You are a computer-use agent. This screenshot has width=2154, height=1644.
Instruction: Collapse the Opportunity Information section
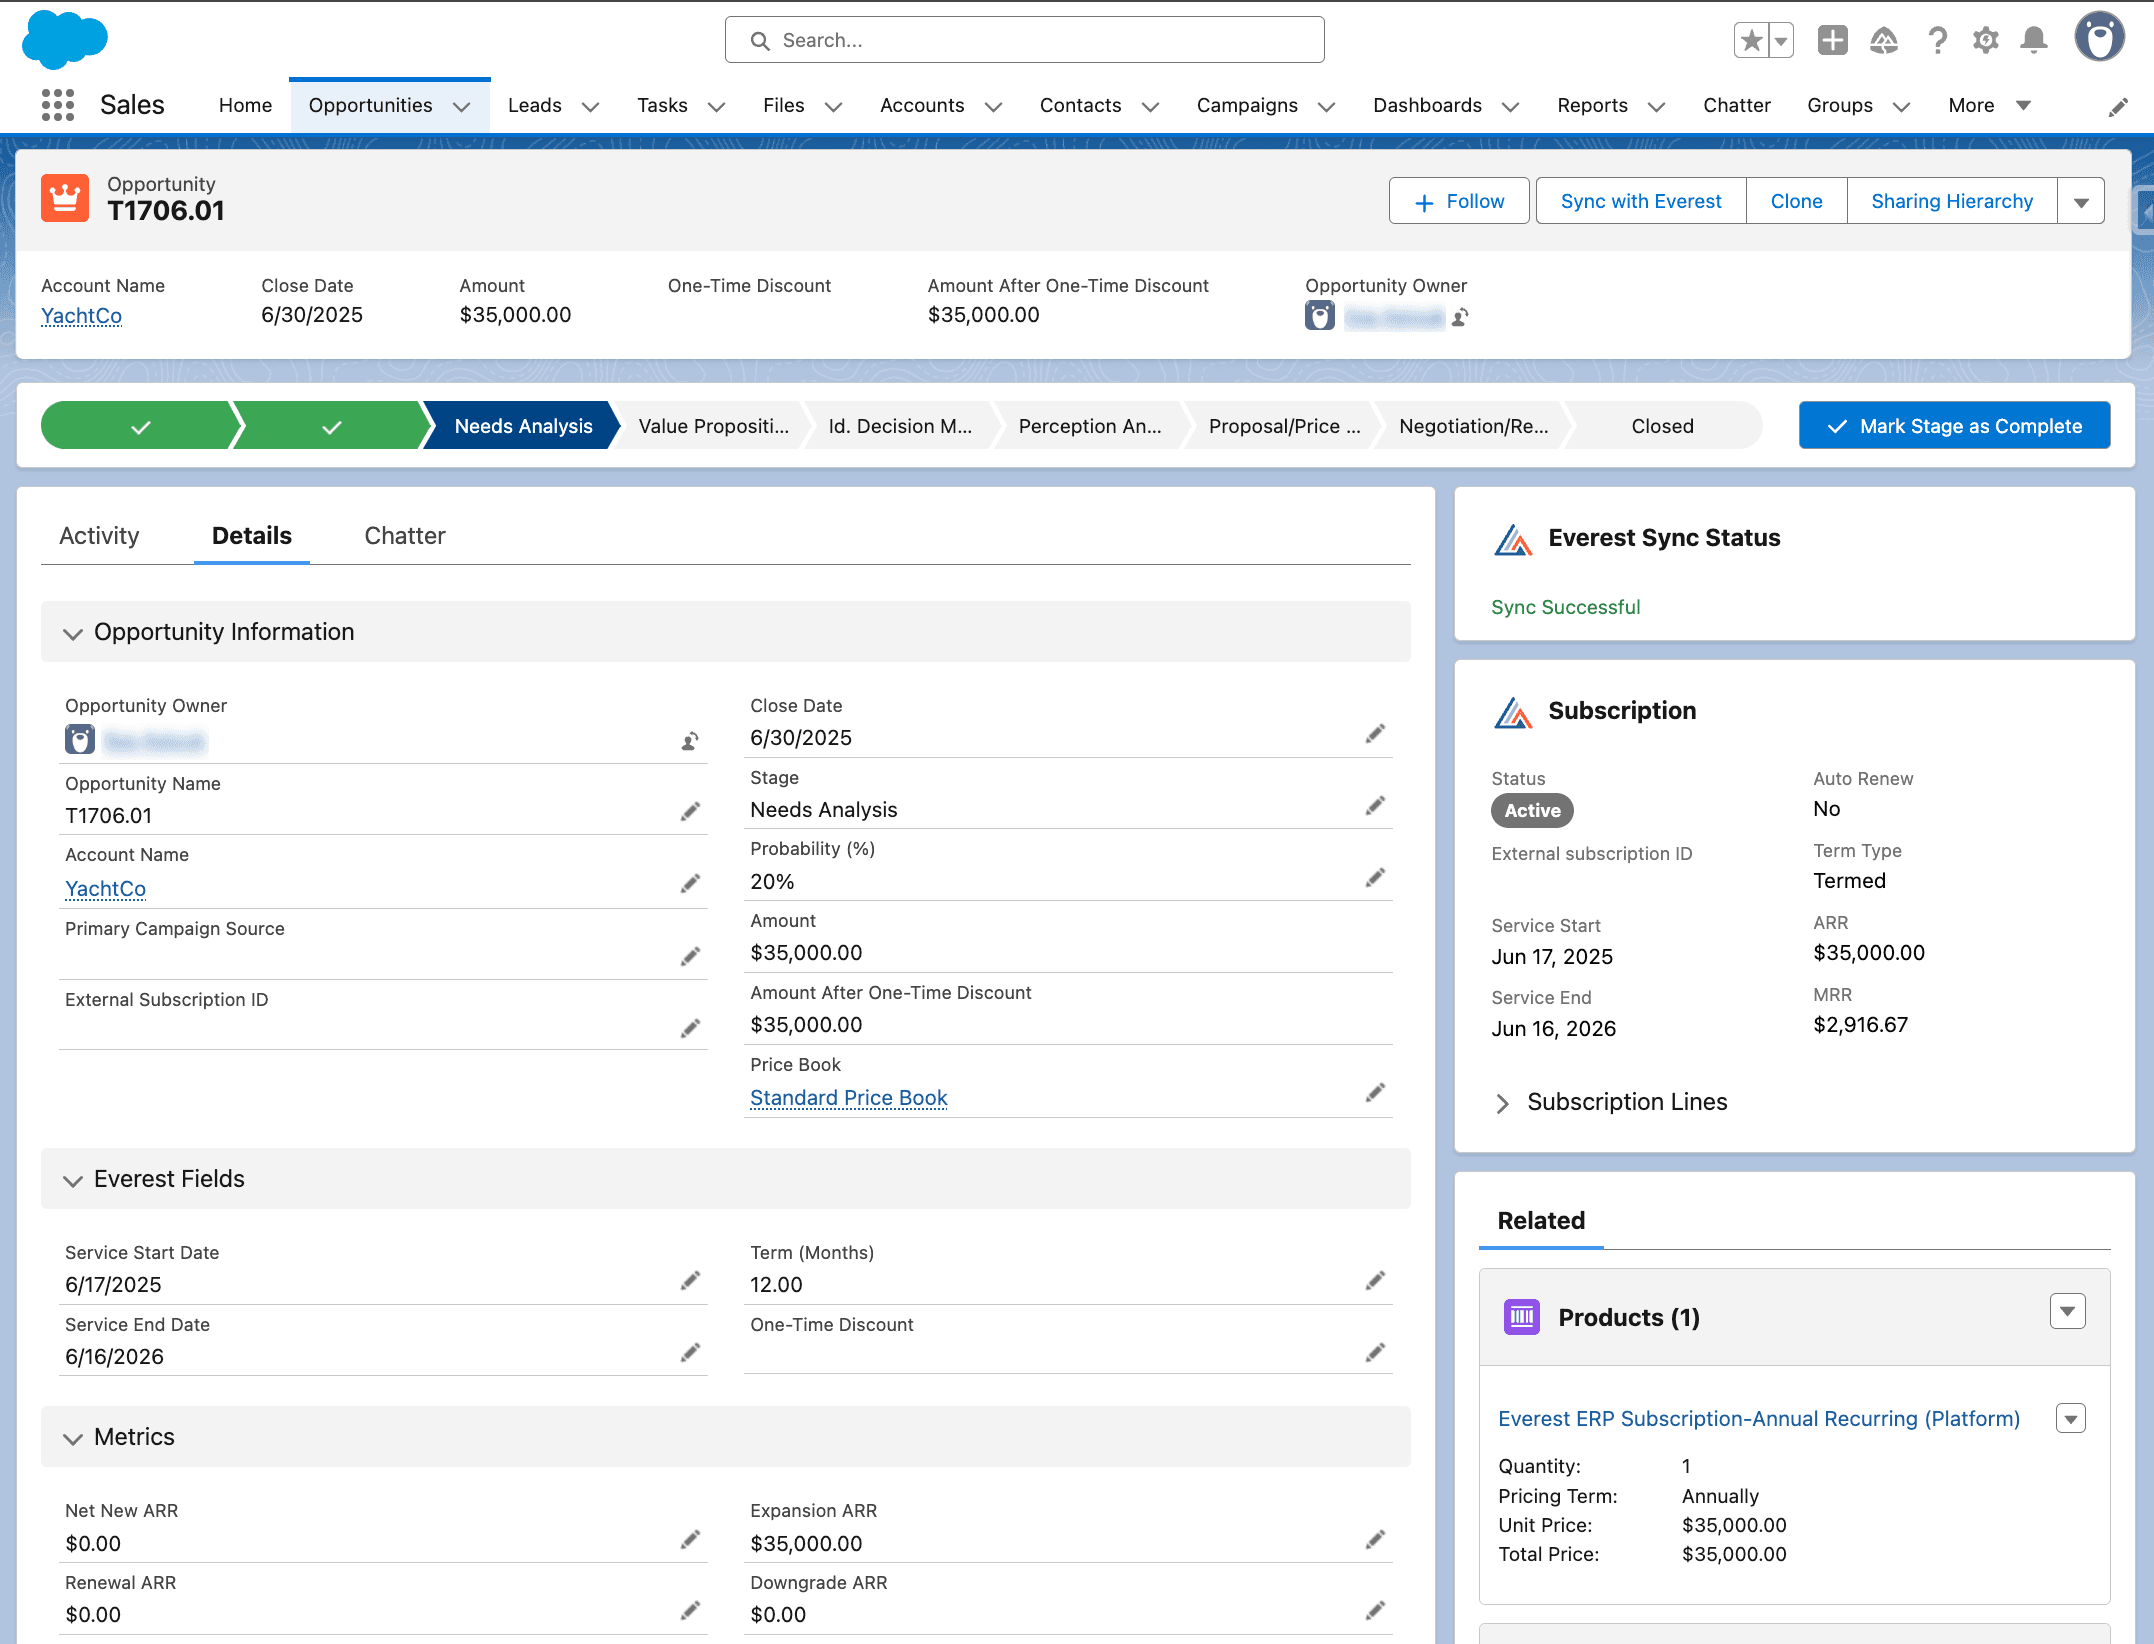72,633
